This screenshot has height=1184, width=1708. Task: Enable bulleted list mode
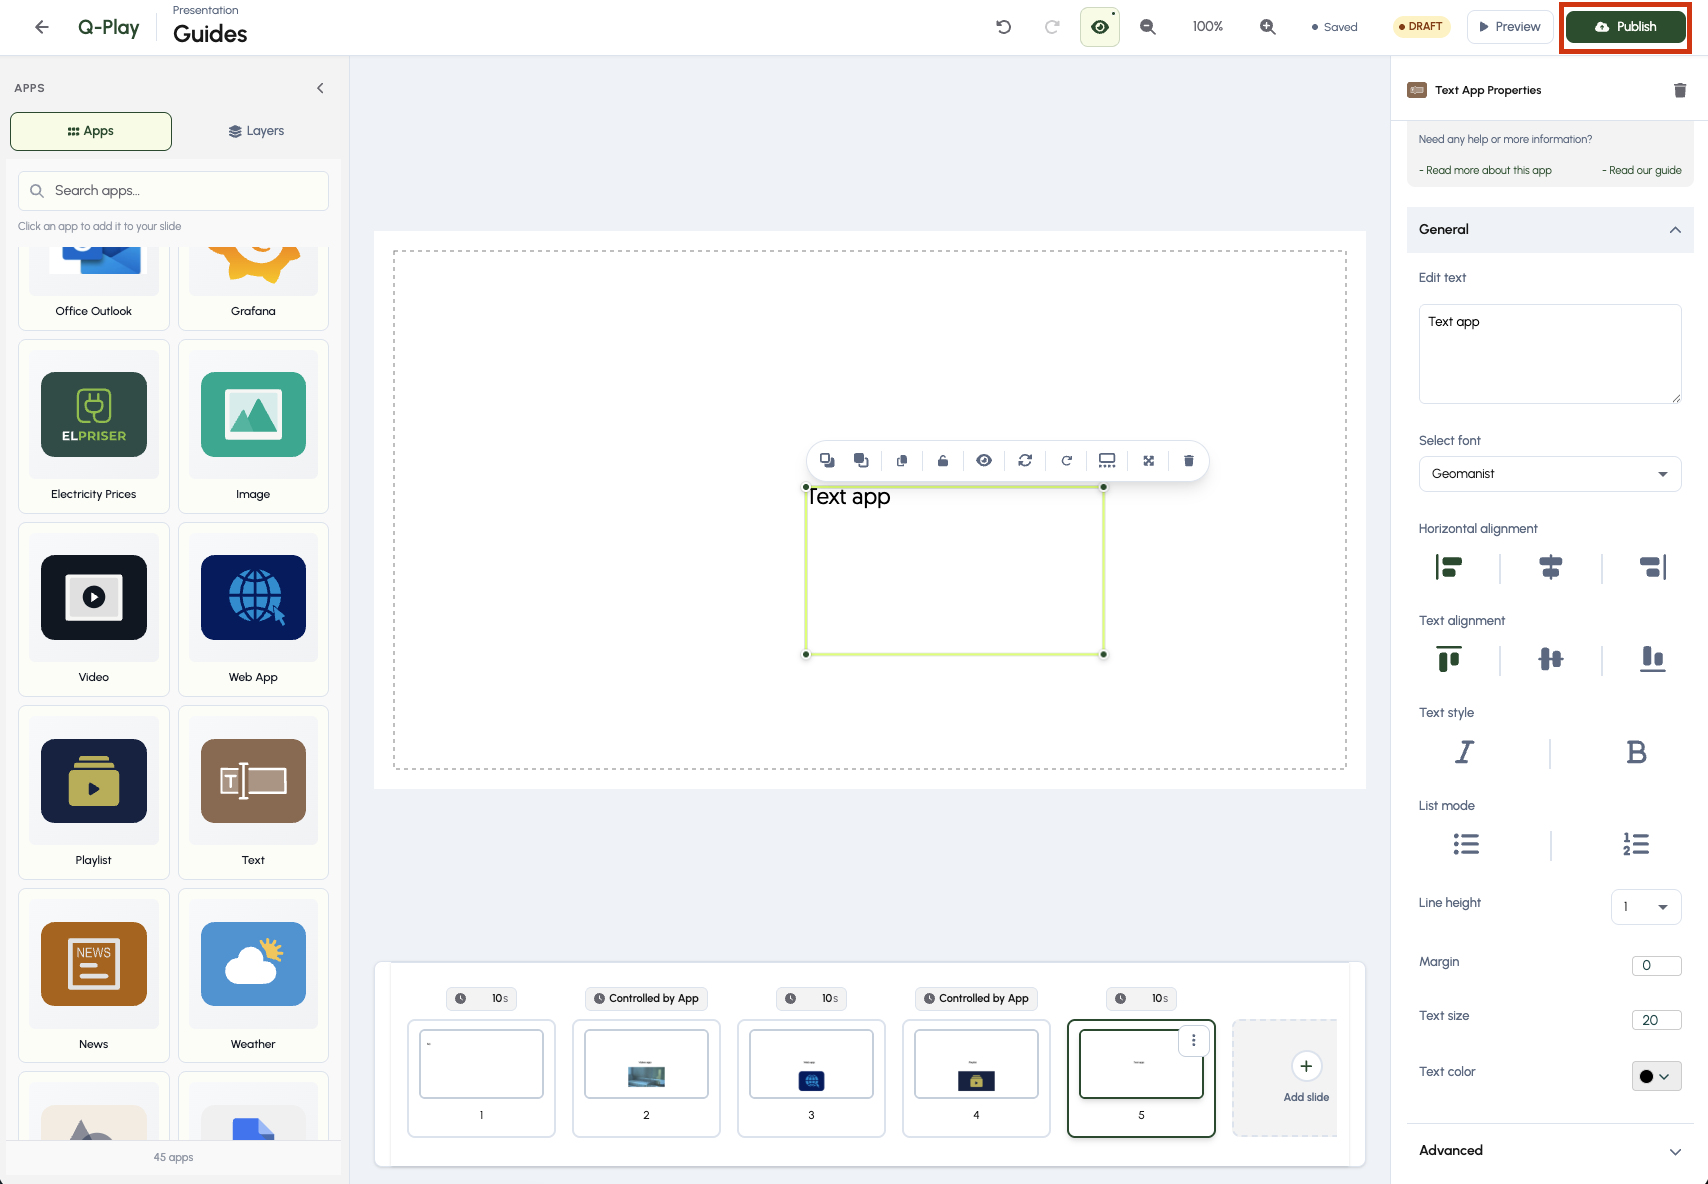coord(1466,845)
